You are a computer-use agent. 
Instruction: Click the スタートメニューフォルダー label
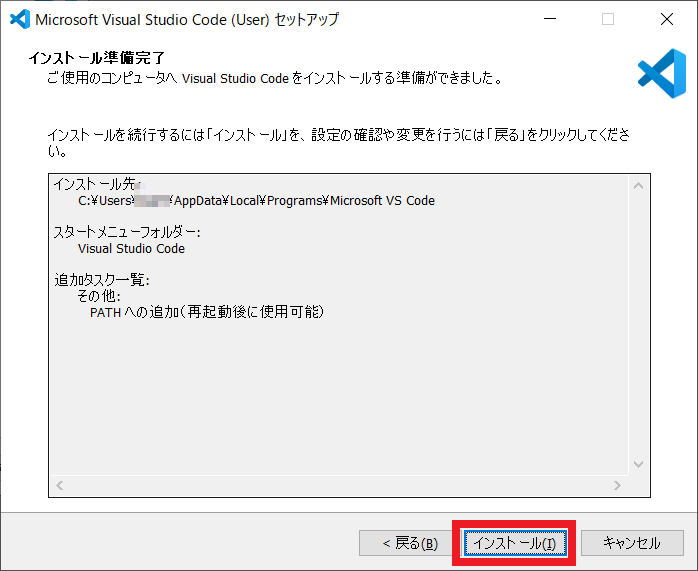[x=127, y=232]
